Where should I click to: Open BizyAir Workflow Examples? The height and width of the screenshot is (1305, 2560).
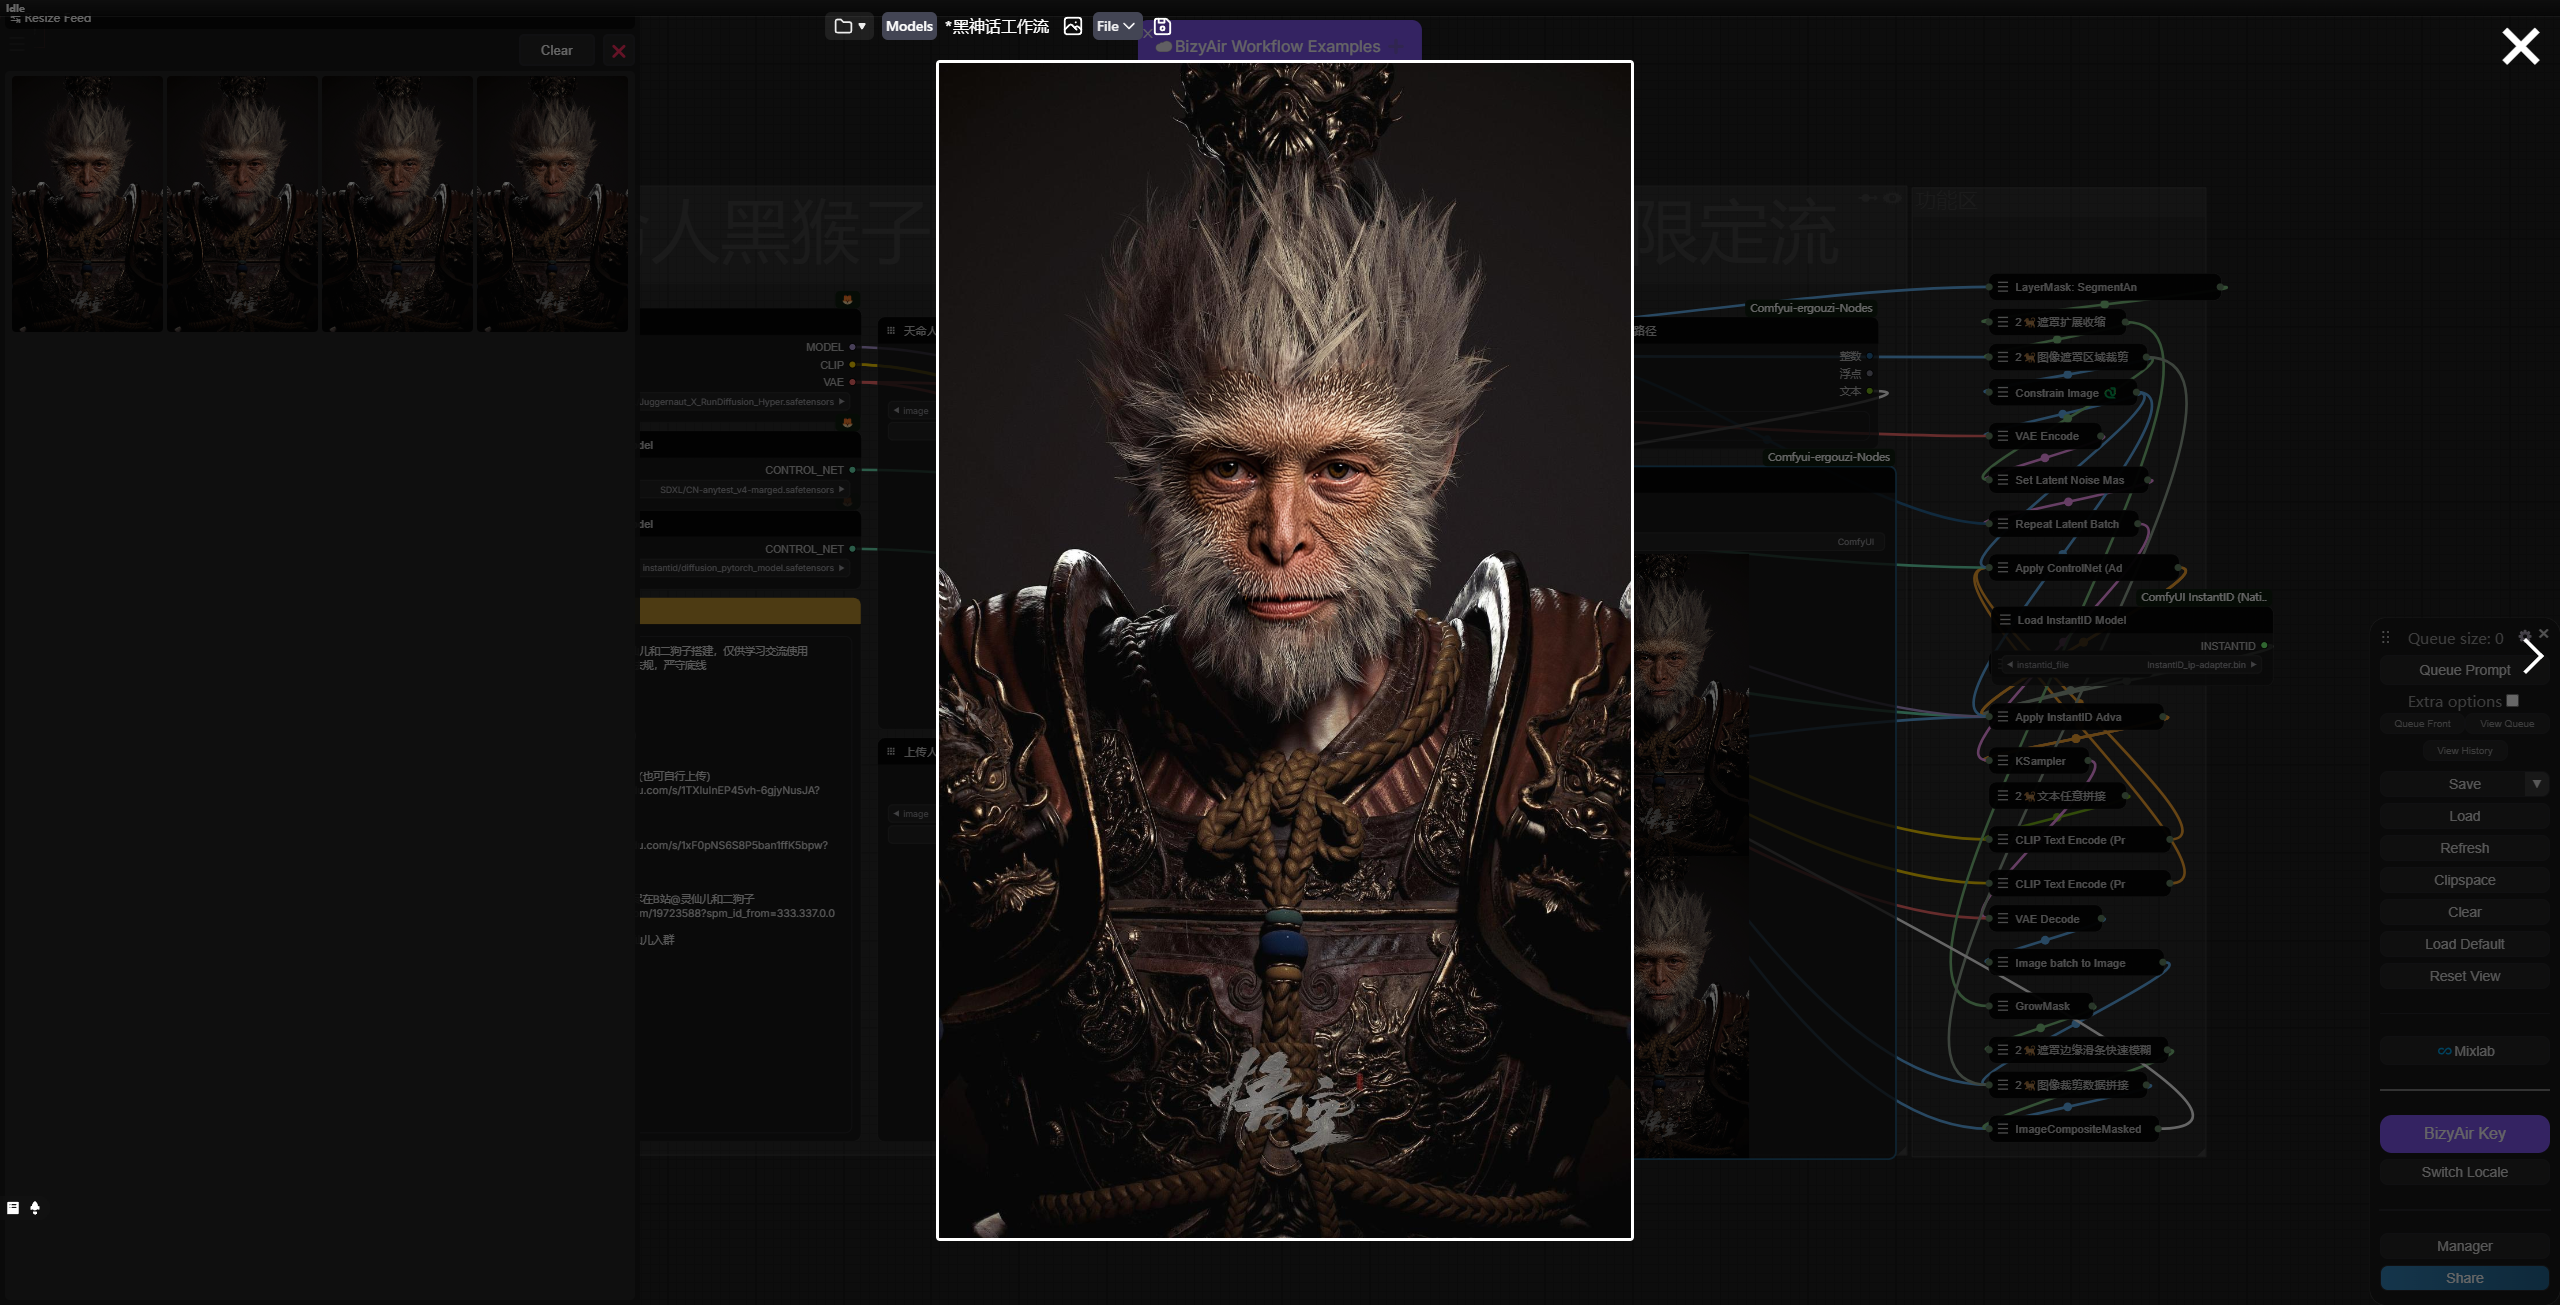[1277, 46]
